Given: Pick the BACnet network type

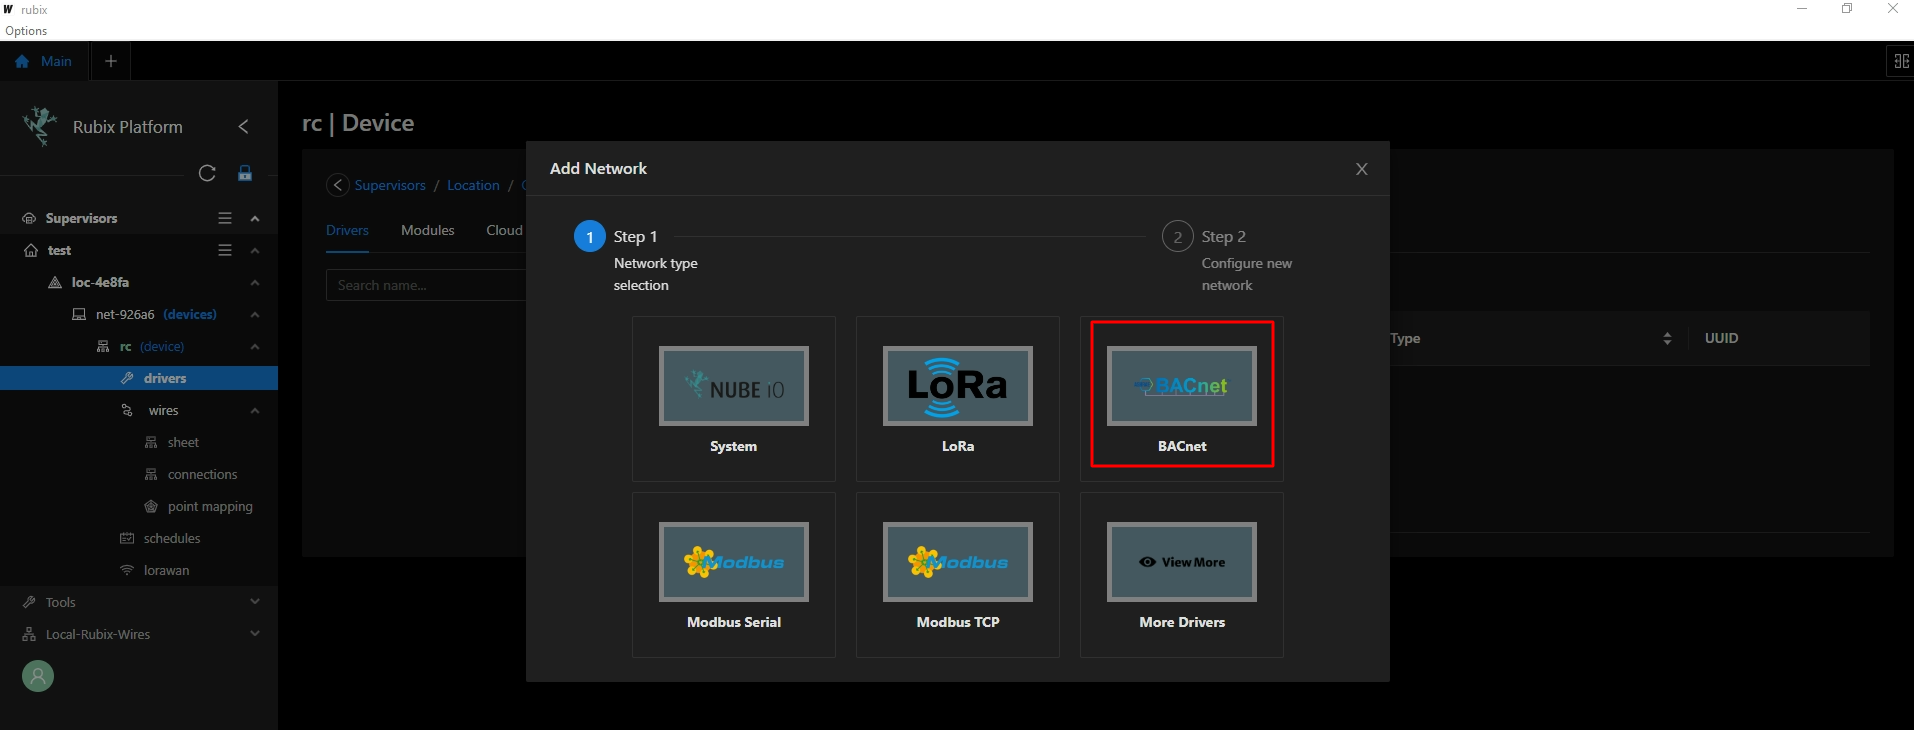Looking at the screenshot, I should click(x=1181, y=399).
